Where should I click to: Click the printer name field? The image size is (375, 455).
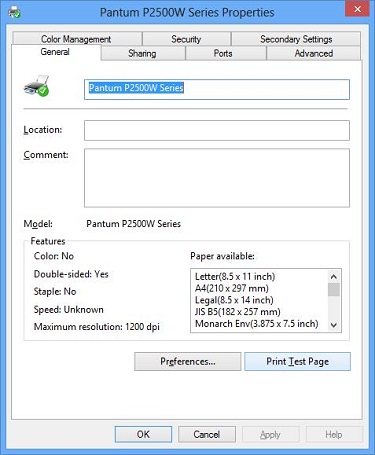(x=217, y=89)
